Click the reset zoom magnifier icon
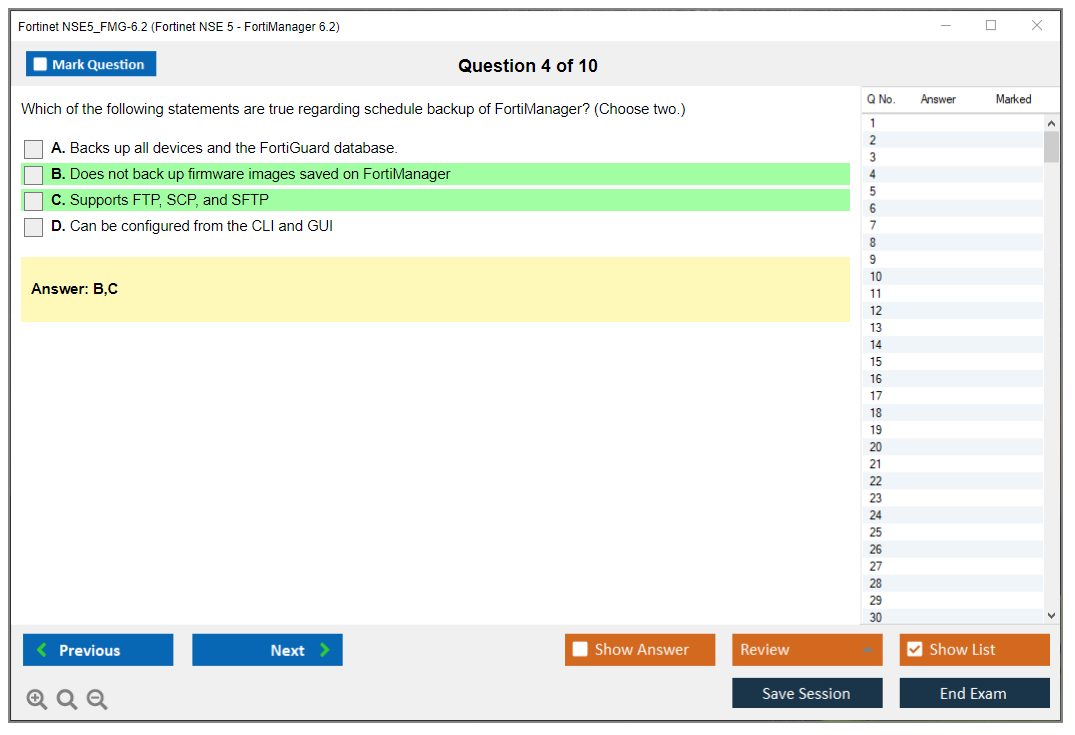 coord(66,699)
